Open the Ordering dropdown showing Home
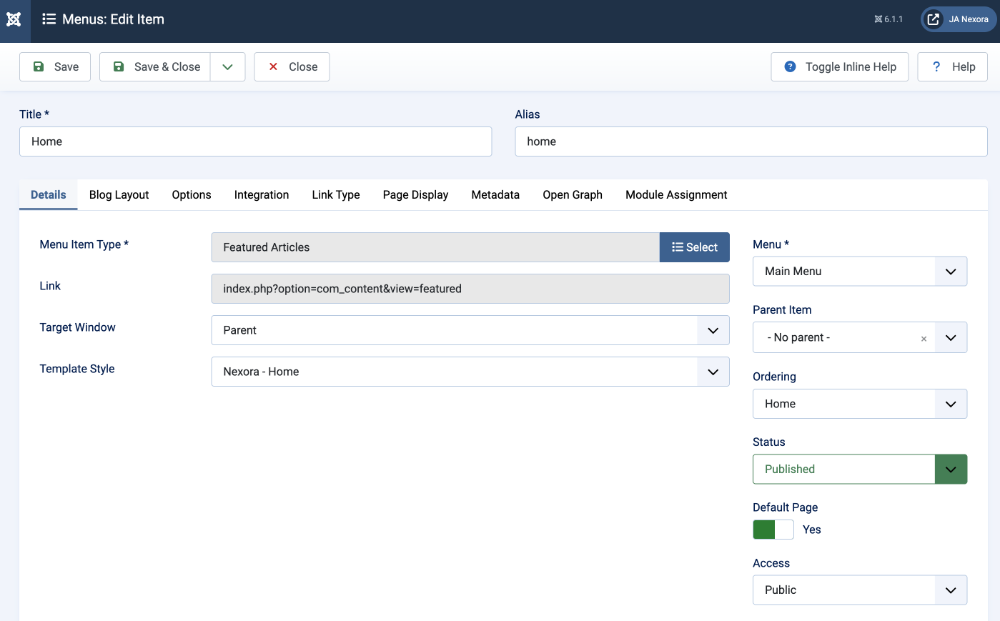The width and height of the screenshot is (1000, 621). pyautogui.click(x=860, y=404)
